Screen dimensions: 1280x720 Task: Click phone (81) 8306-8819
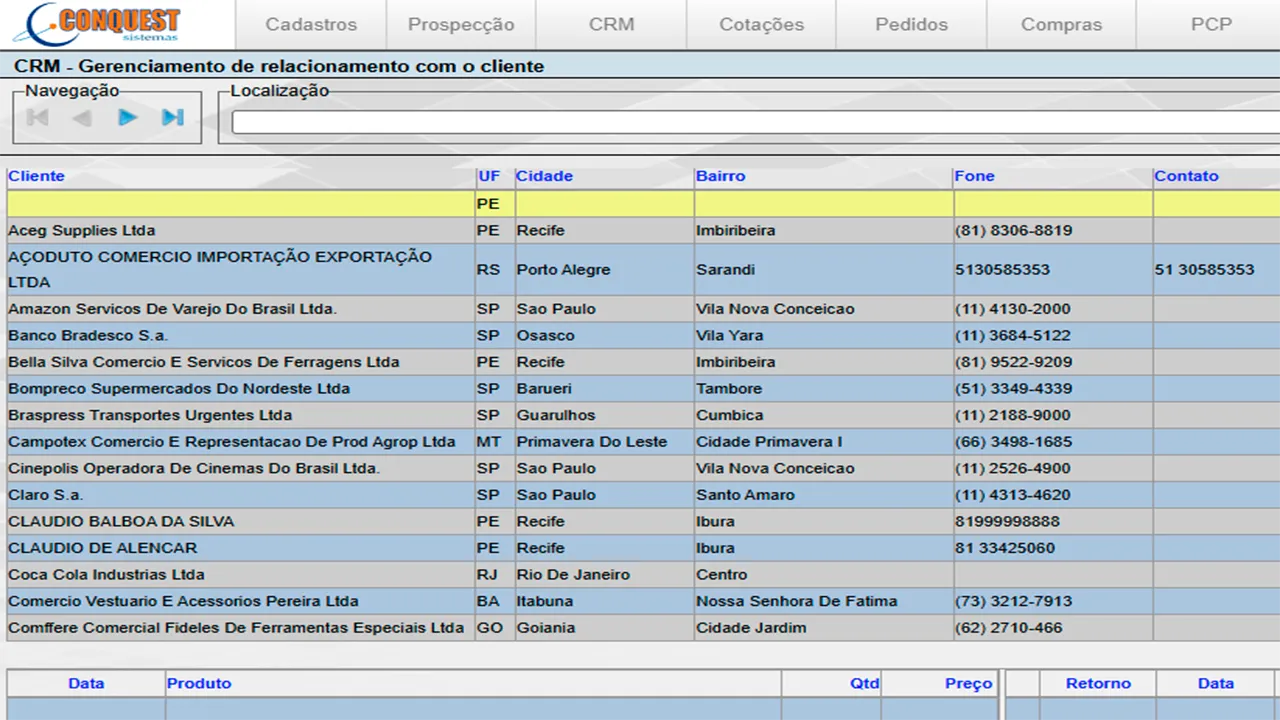1014,231
